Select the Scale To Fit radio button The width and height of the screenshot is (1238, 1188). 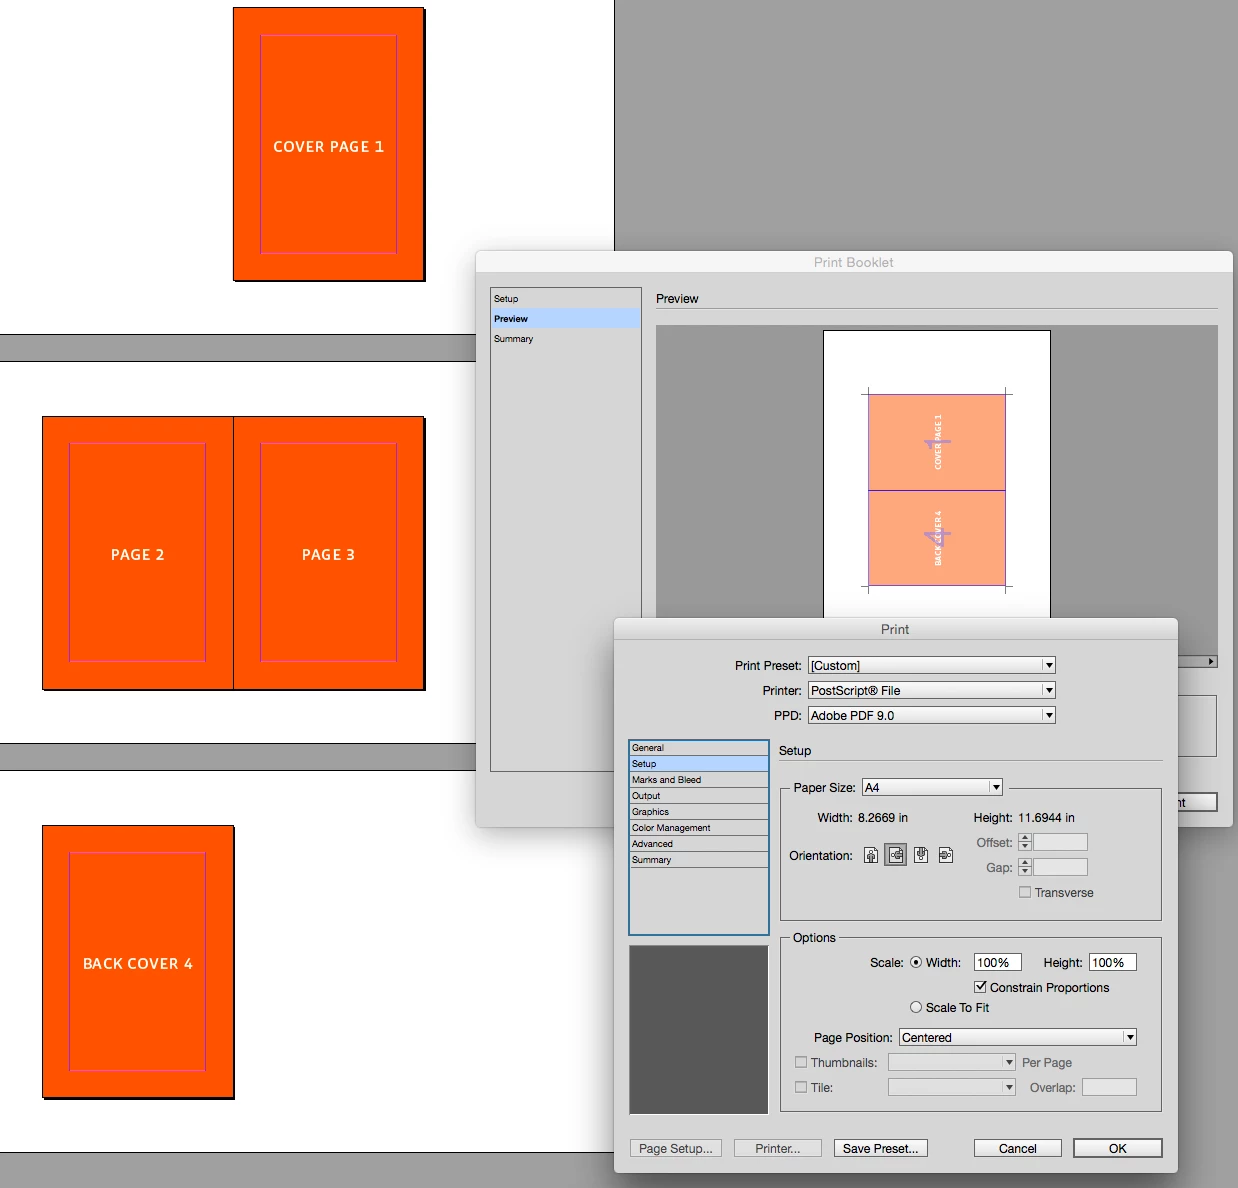tap(916, 1007)
